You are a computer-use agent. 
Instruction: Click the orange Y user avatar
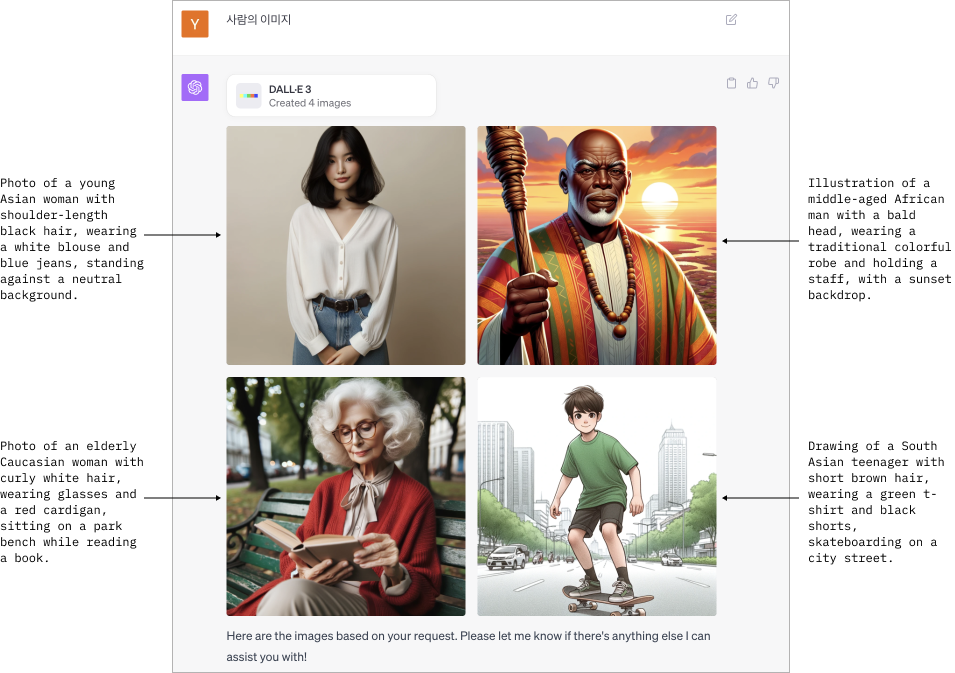click(195, 24)
